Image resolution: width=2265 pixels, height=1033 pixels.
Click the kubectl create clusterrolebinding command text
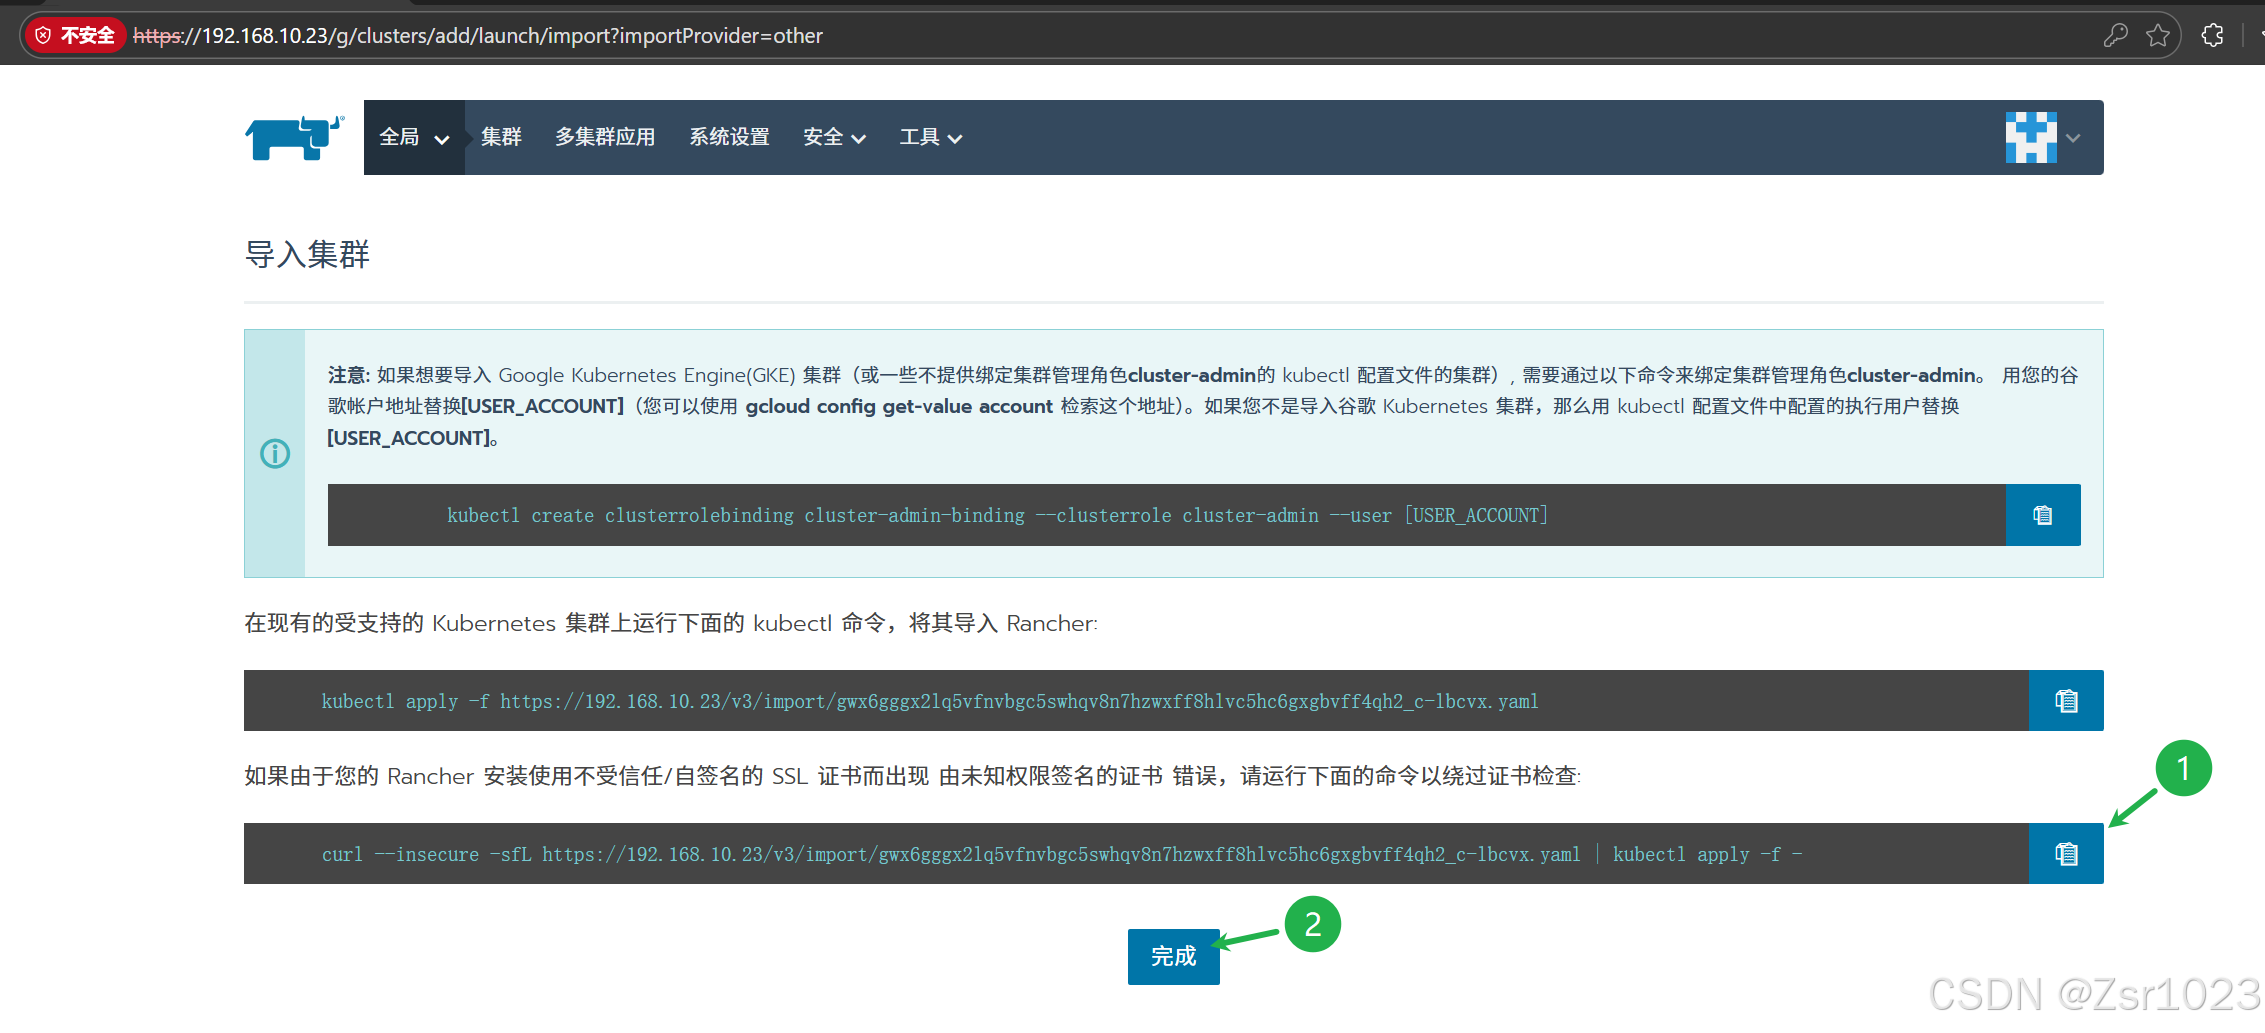(997, 515)
